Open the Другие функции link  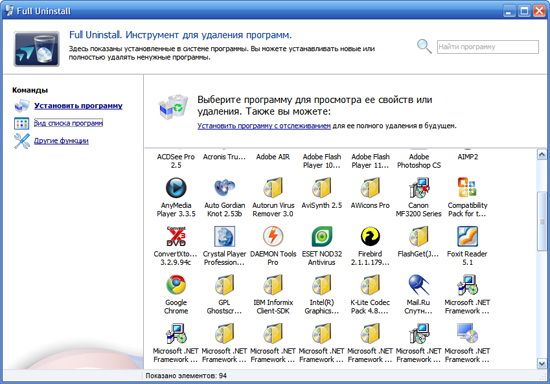[61, 141]
